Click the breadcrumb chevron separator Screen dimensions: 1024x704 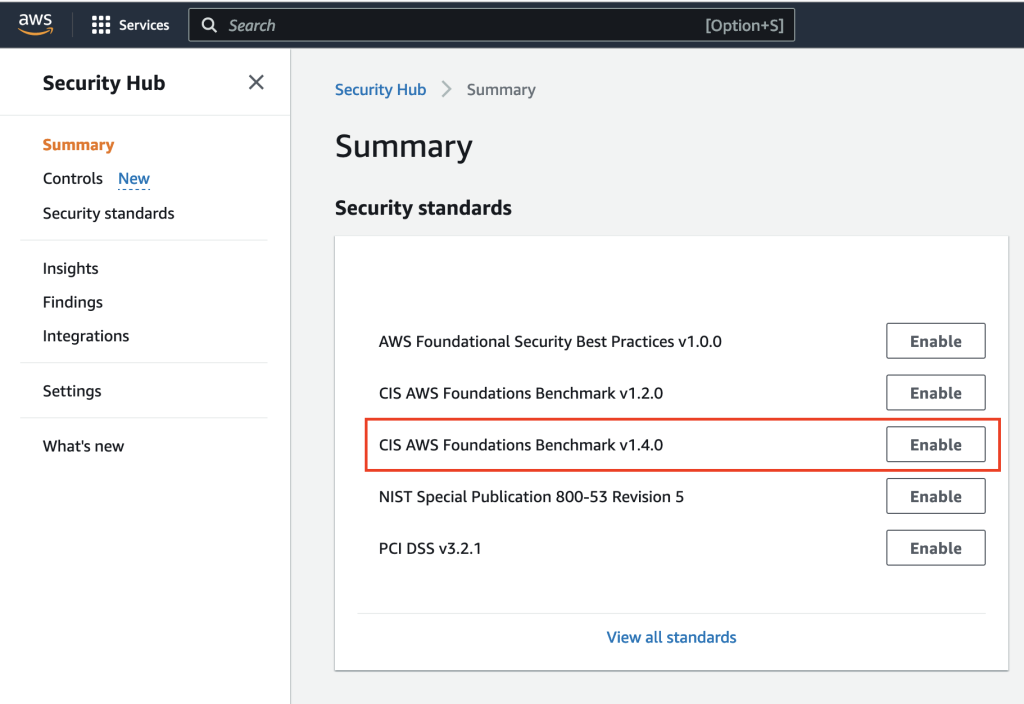[446, 89]
